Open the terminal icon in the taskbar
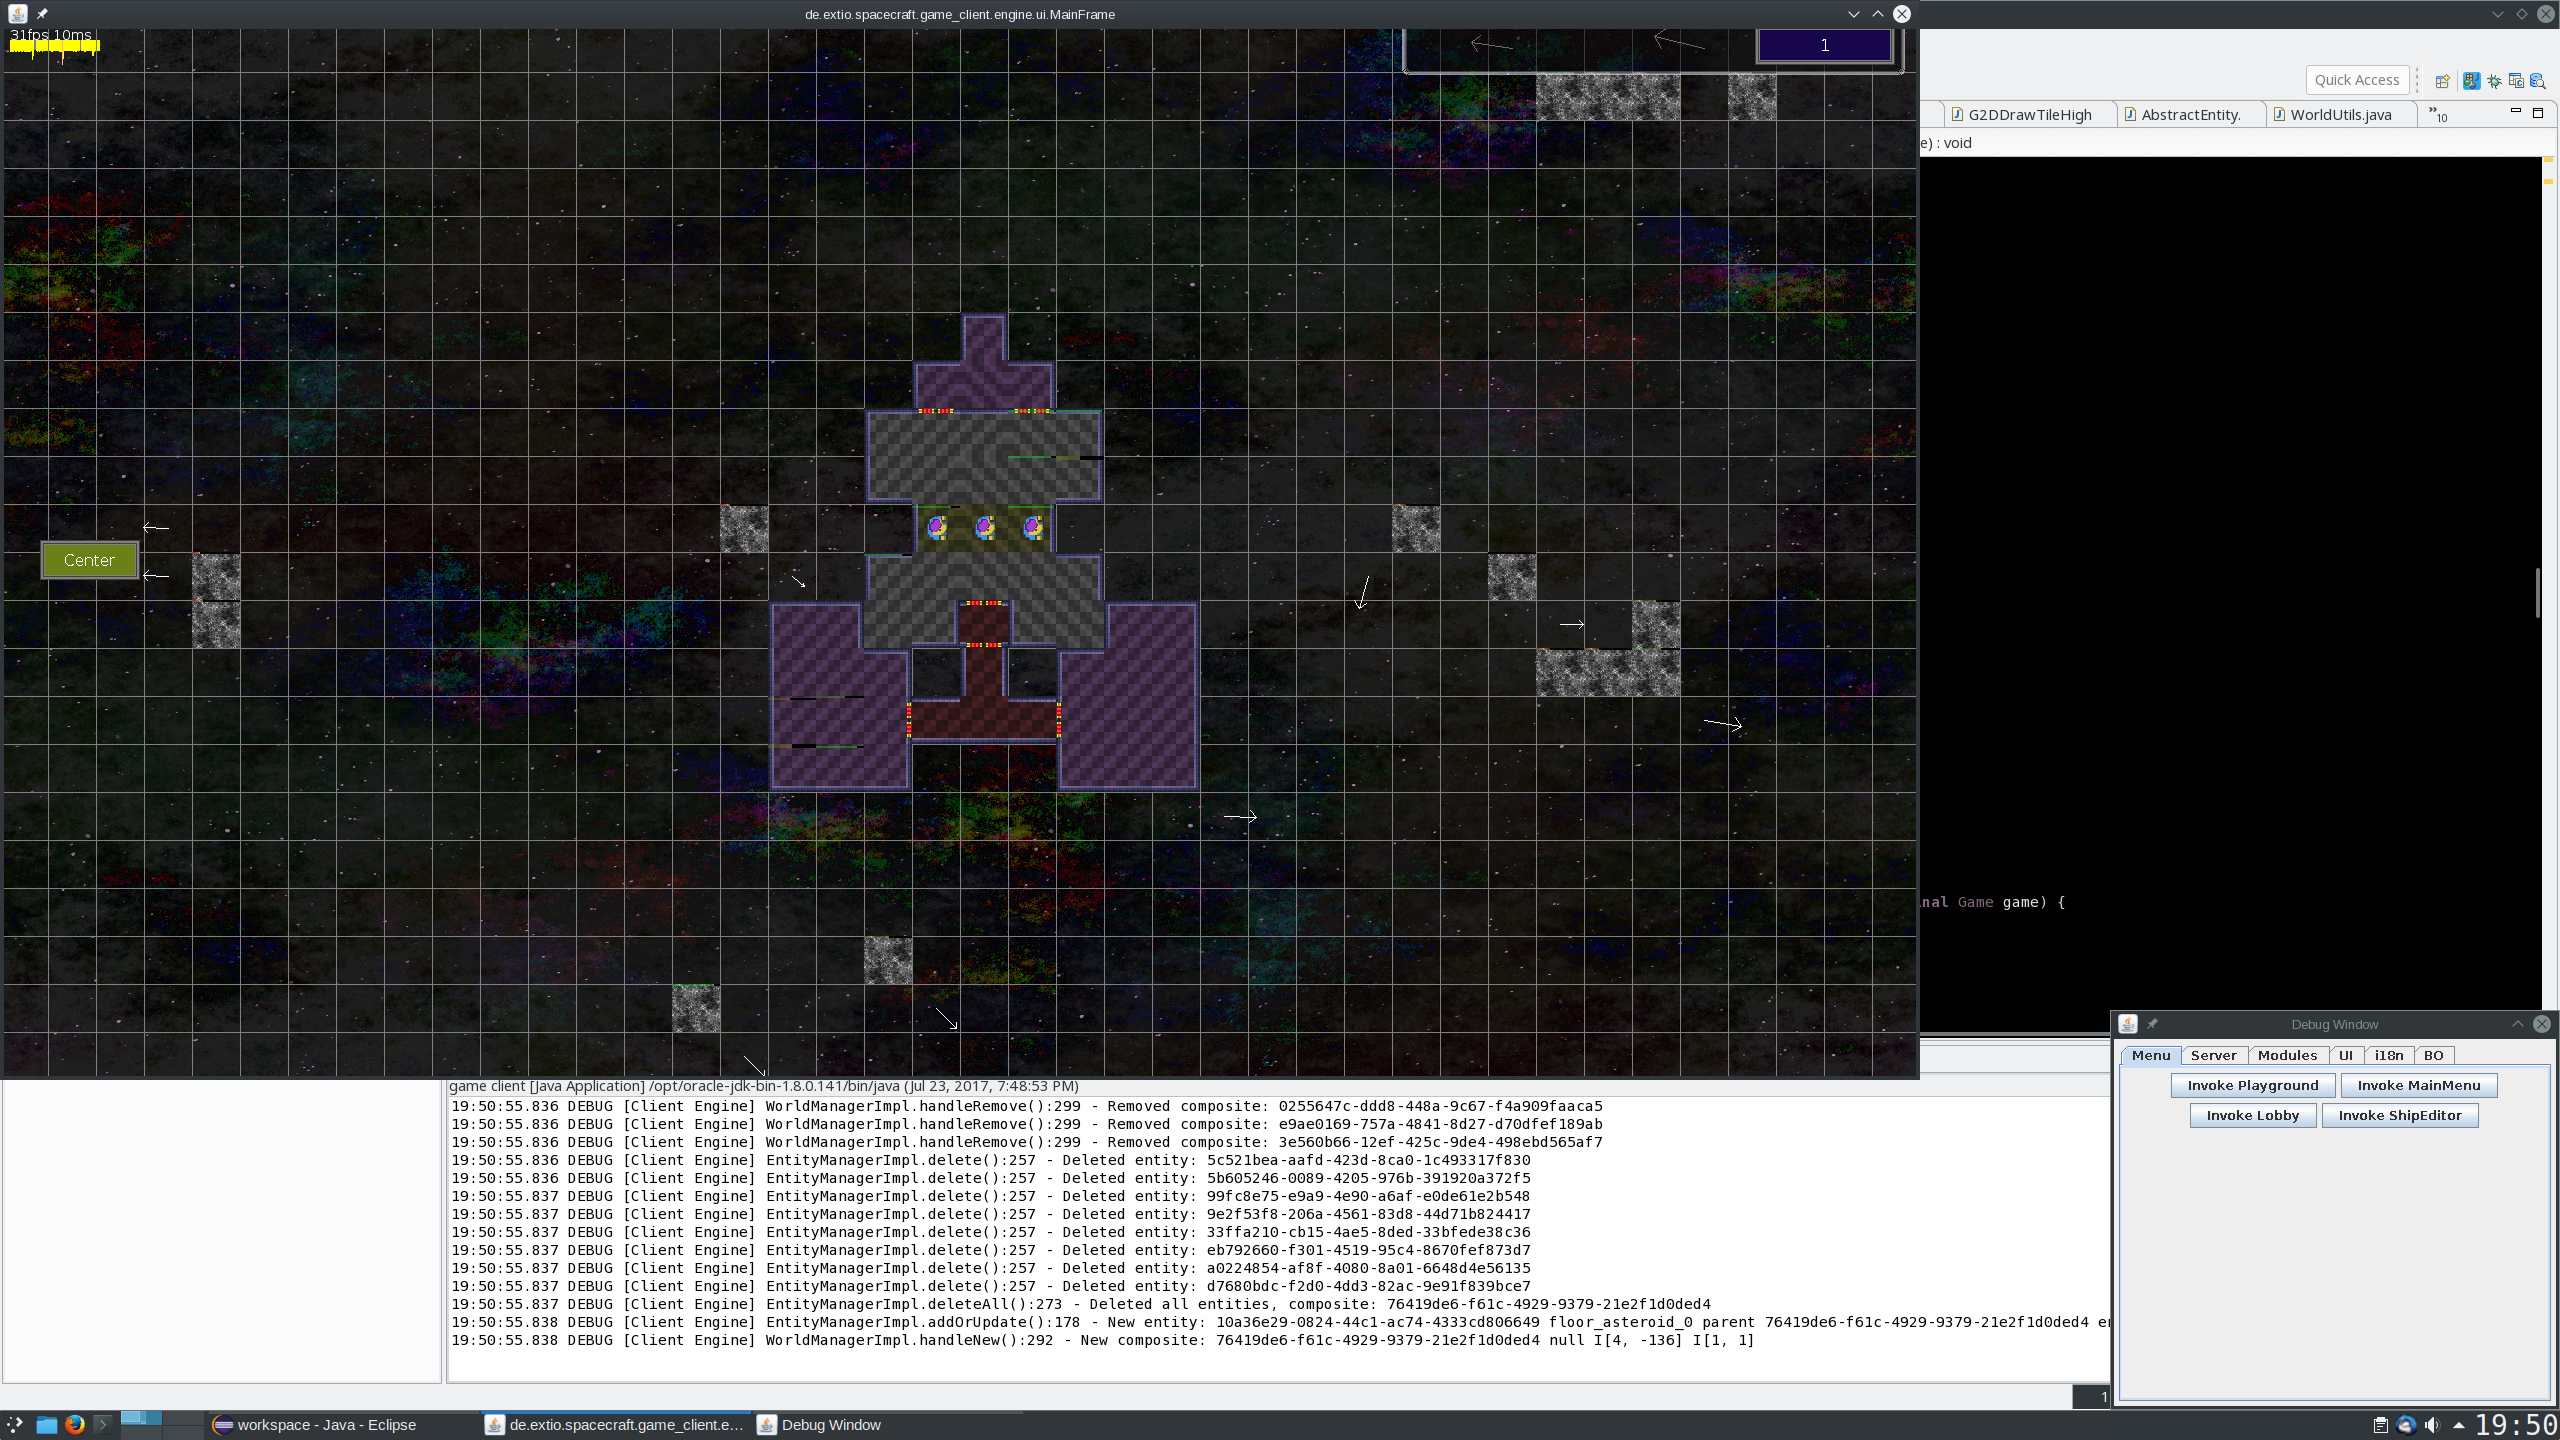The height and width of the screenshot is (1440, 2560). (102, 1424)
